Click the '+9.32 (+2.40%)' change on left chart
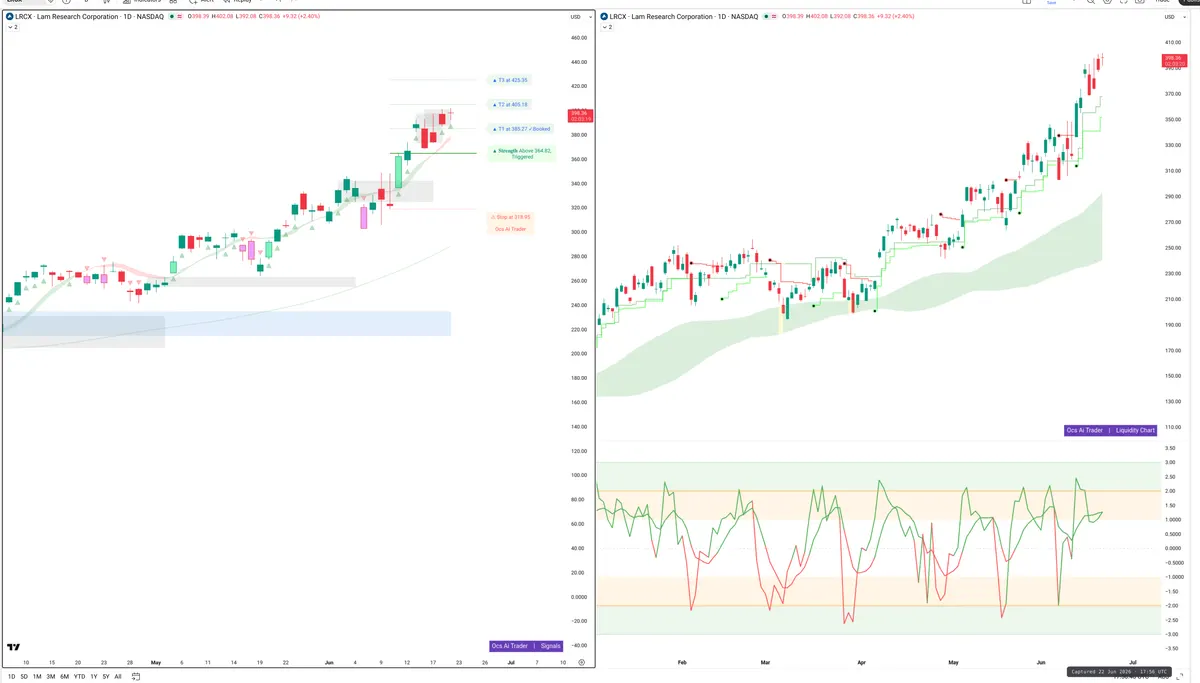Image resolution: width=1200 pixels, height=683 pixels. pos(300,17)
